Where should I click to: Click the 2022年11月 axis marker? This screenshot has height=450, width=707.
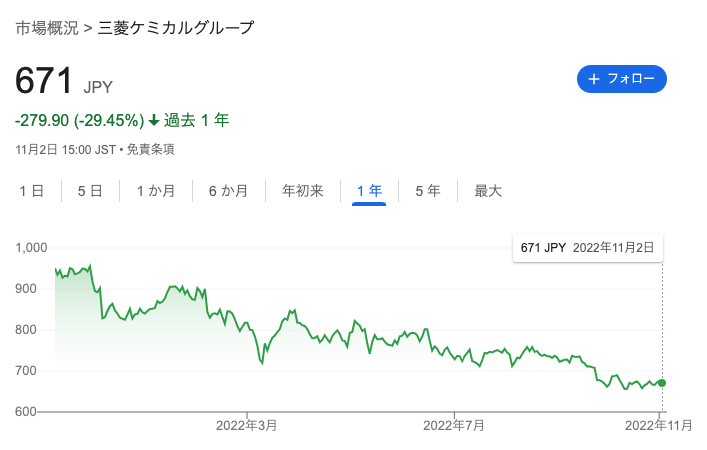[658, 425]
